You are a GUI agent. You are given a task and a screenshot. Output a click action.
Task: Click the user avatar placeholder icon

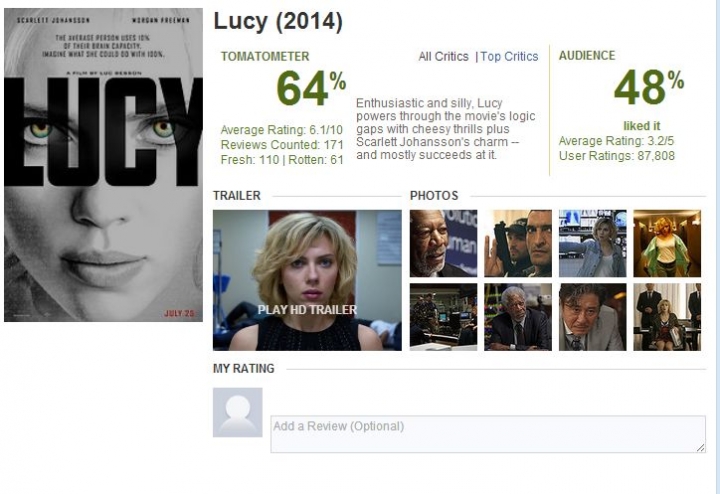[x=237, y=412]
